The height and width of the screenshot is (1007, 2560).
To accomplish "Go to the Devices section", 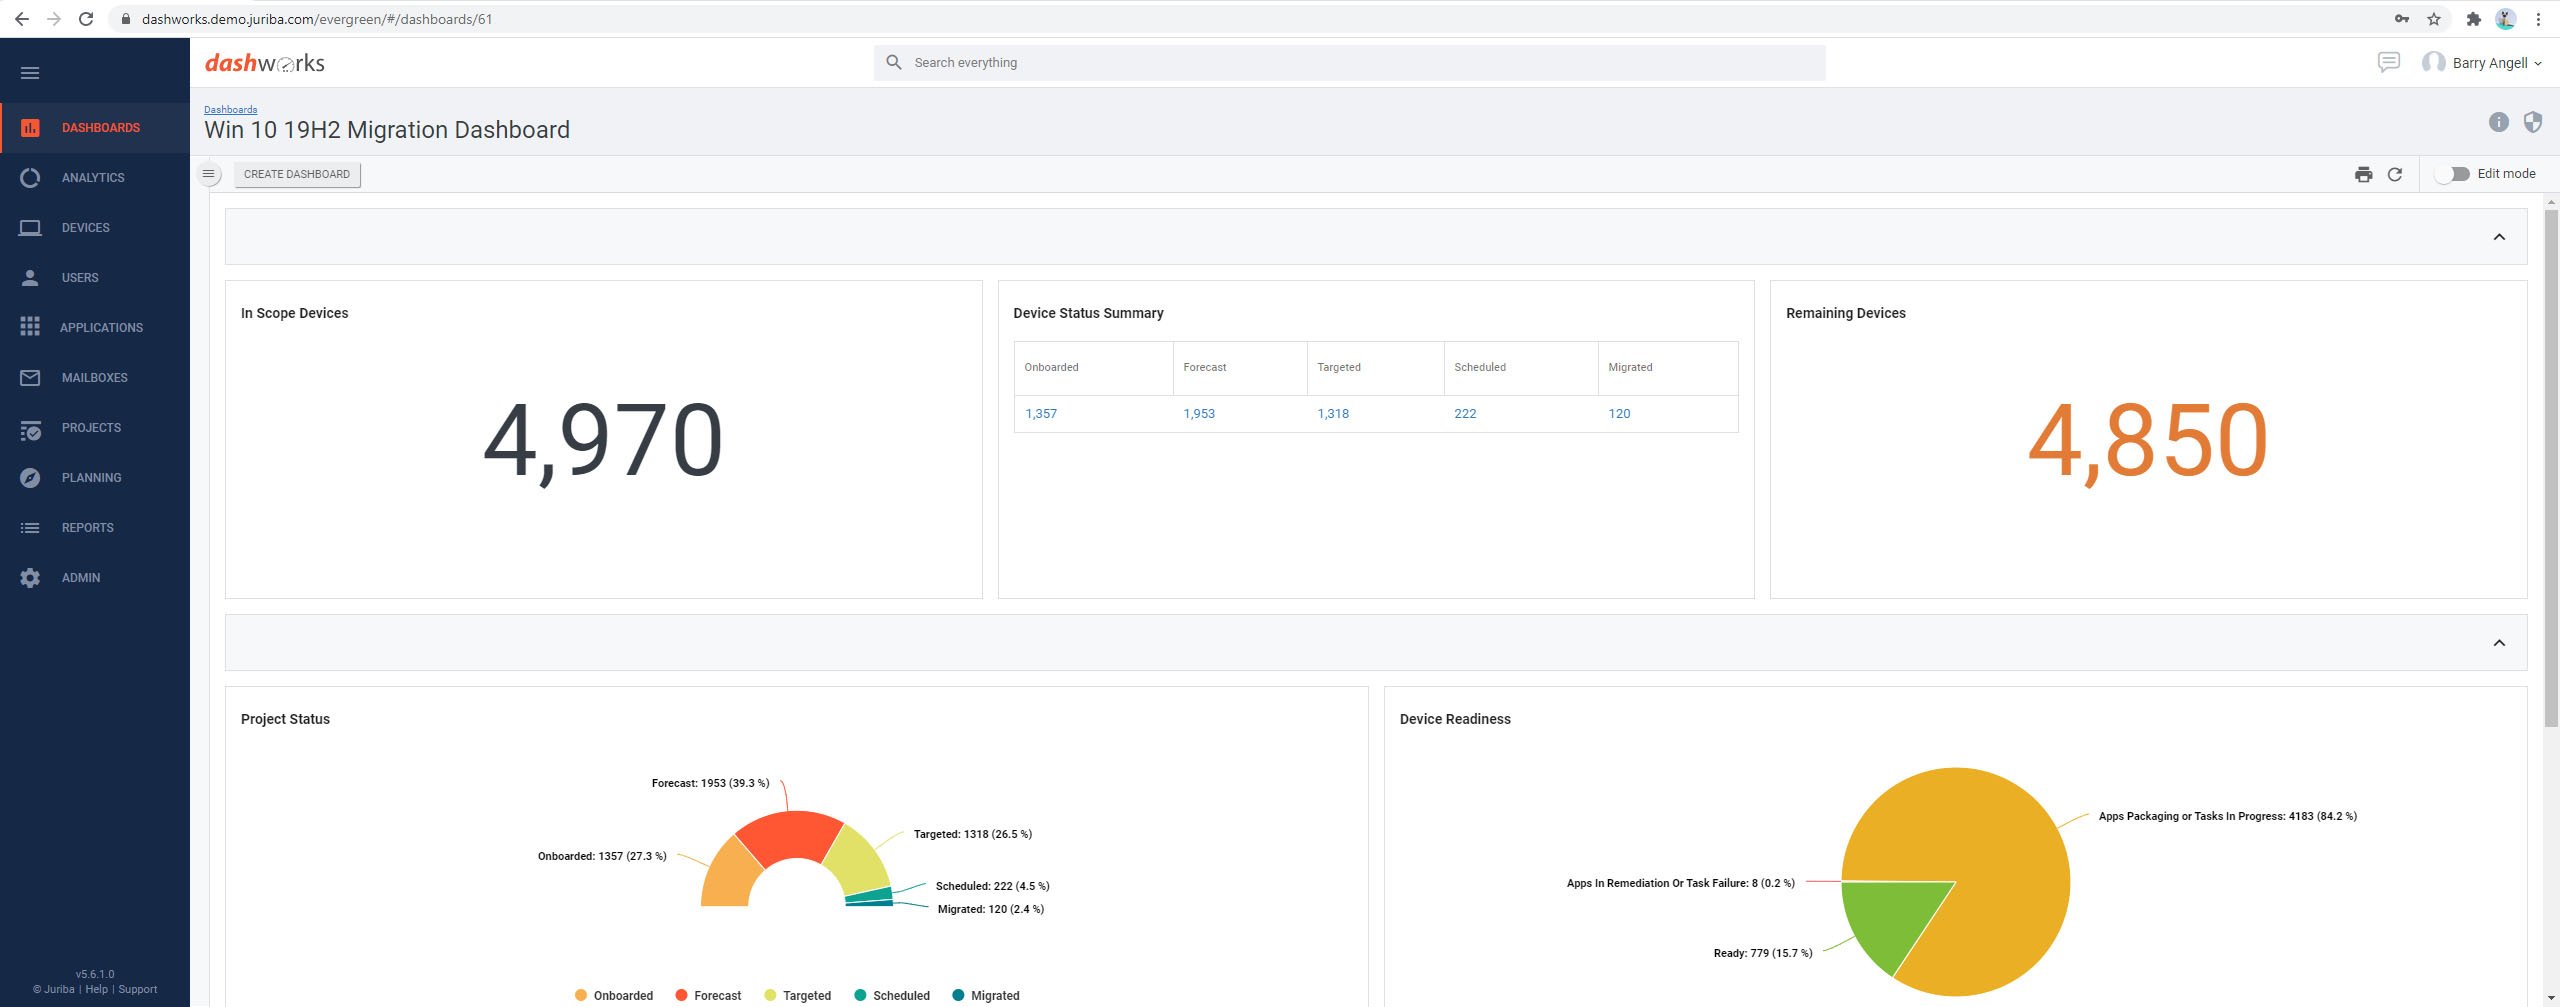I will (95, 228).
